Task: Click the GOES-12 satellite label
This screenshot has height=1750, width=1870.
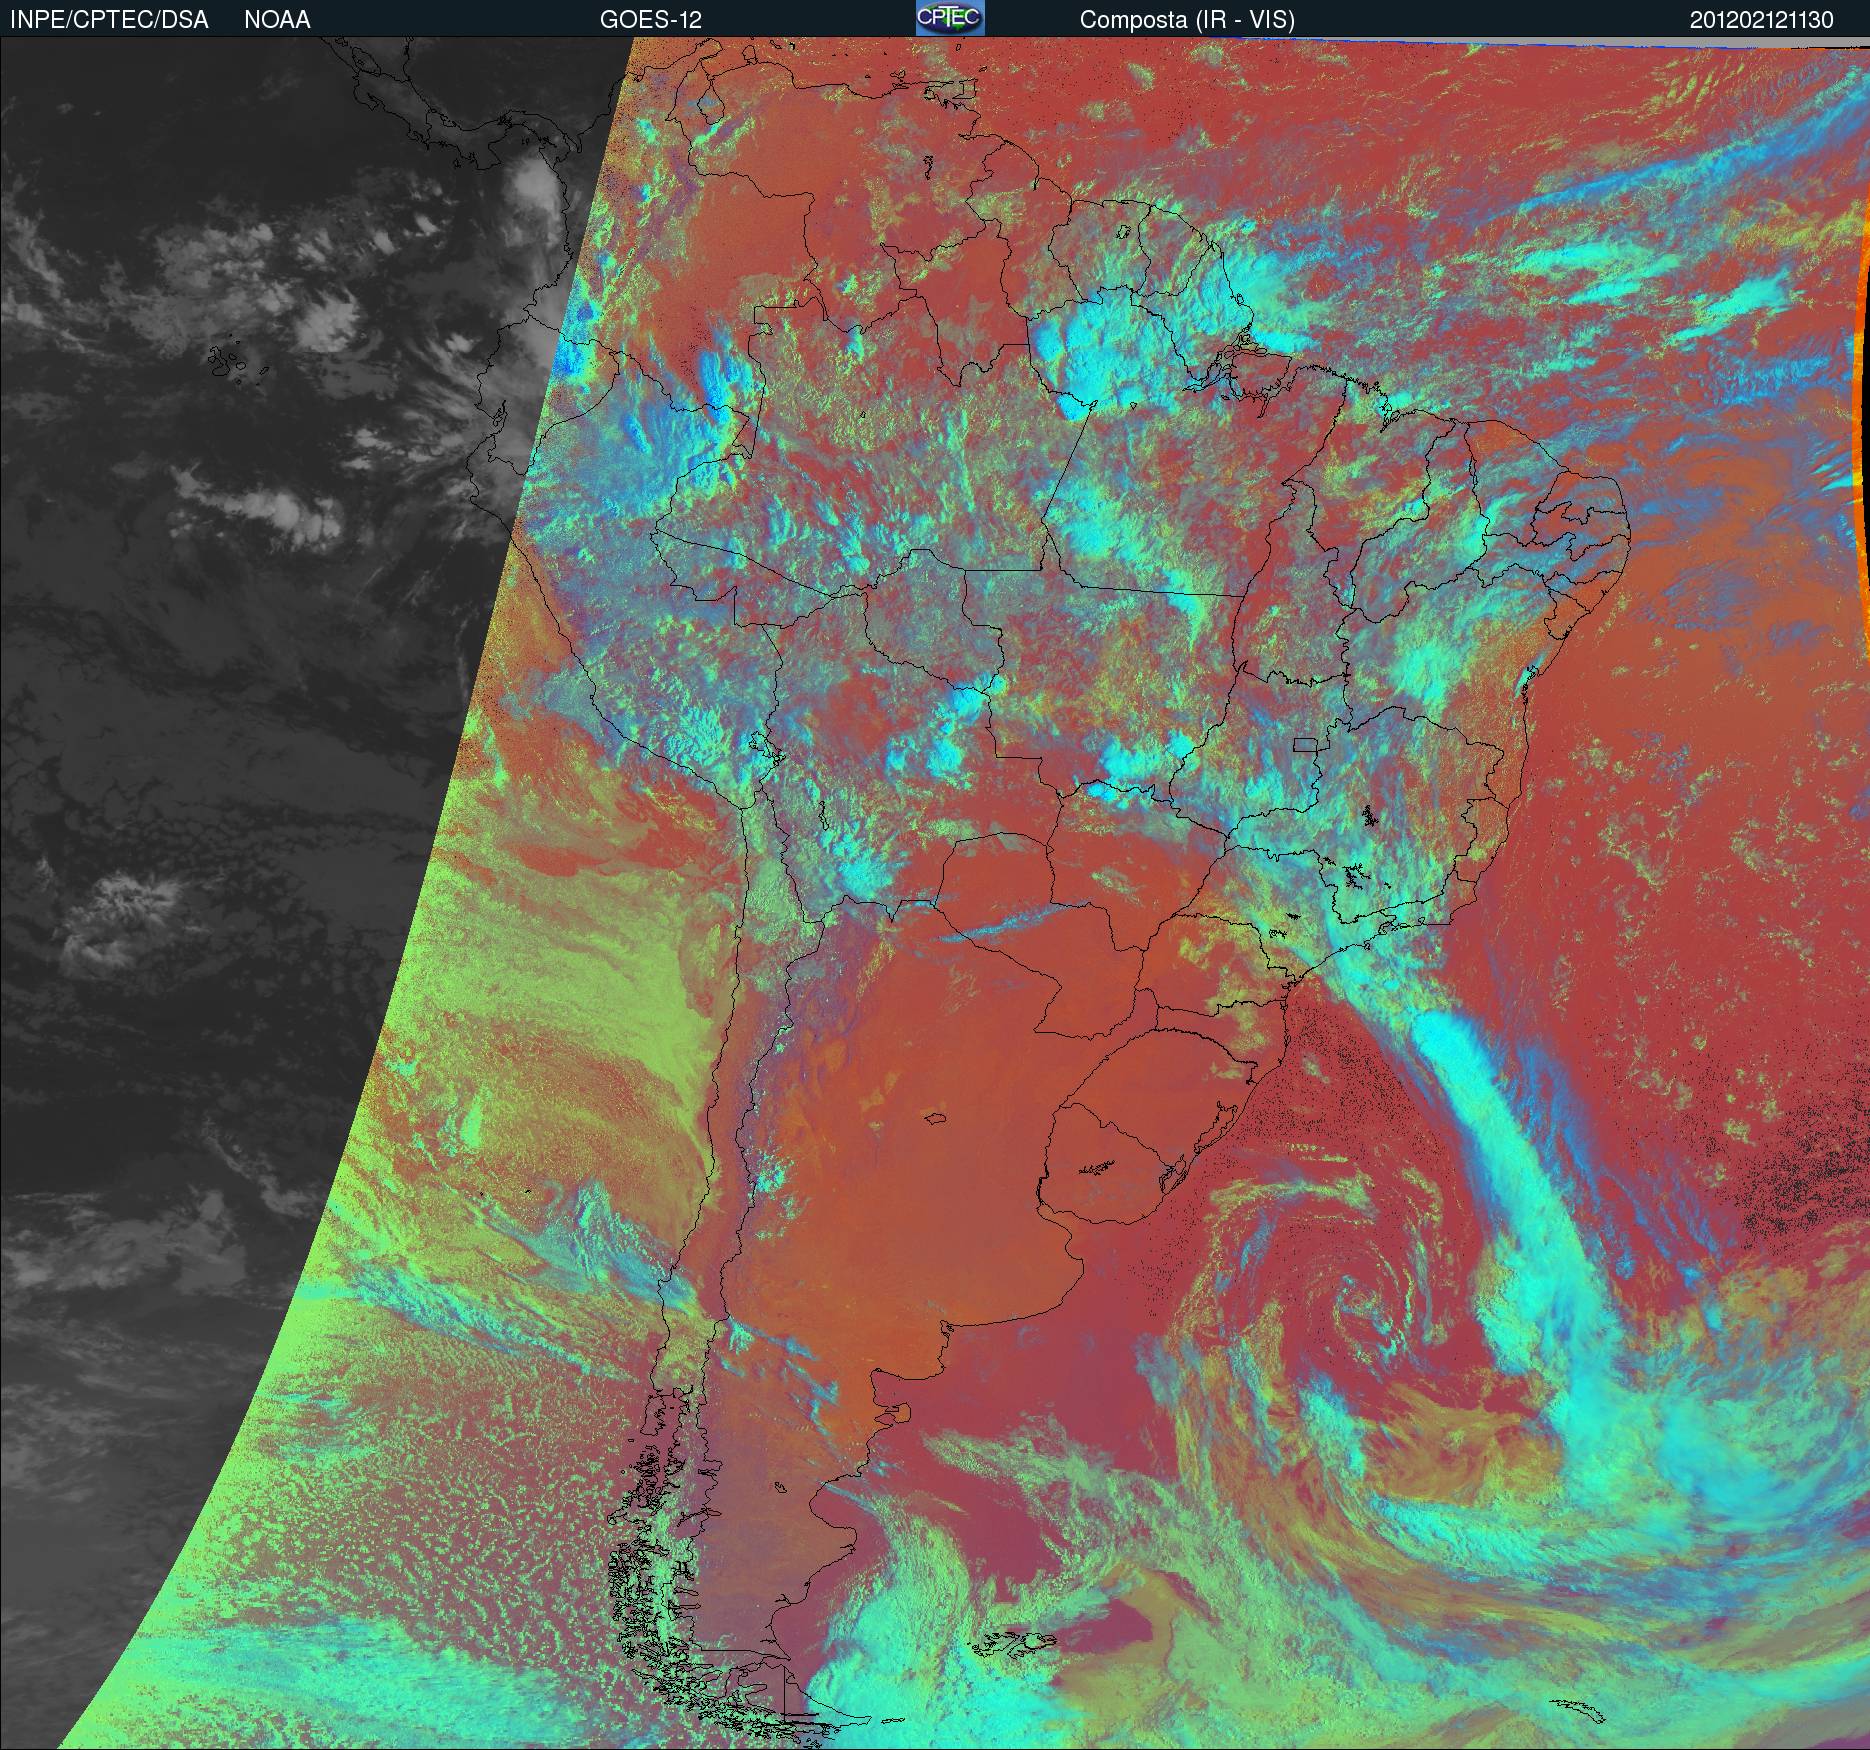Action: coord(650,20)
